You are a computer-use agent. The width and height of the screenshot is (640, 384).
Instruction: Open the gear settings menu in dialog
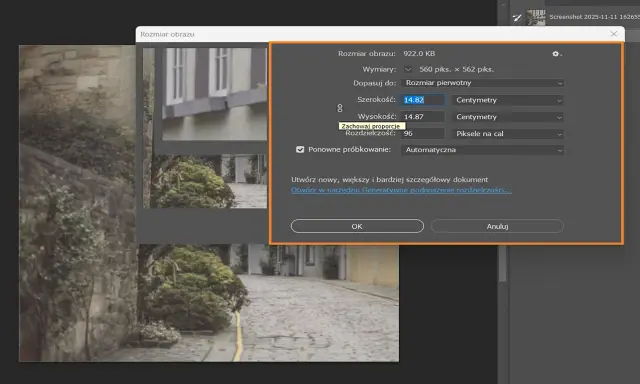[556, 54]
